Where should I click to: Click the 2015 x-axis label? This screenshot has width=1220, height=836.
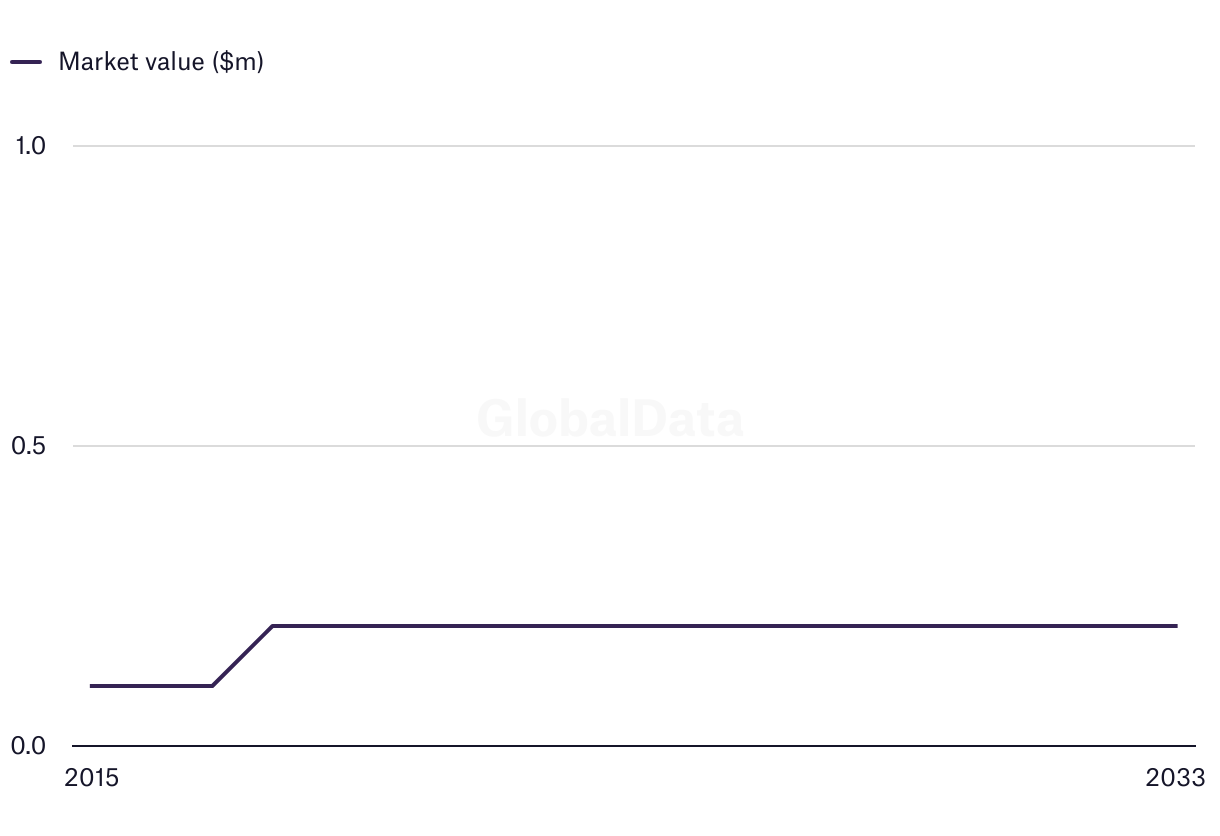91,778
